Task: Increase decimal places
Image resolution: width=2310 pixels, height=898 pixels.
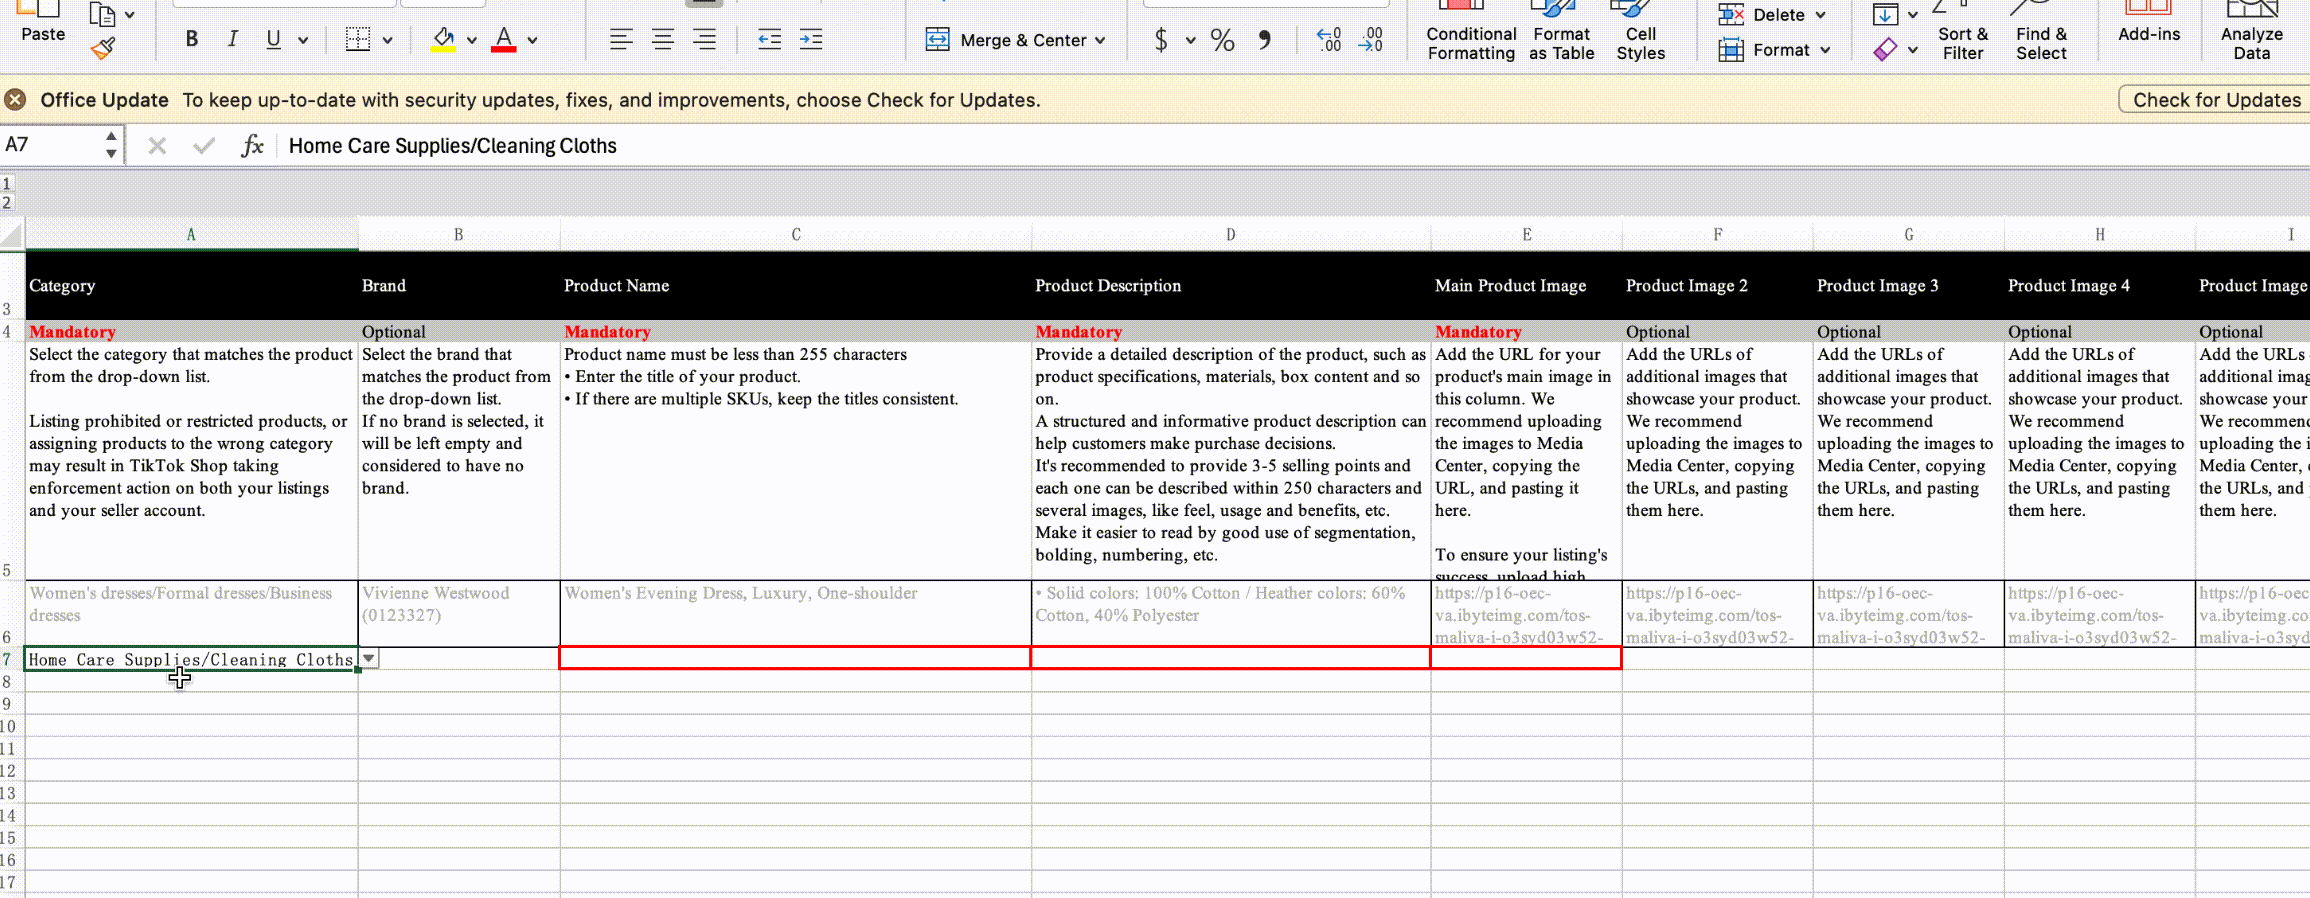Action: pos(1329,40)
